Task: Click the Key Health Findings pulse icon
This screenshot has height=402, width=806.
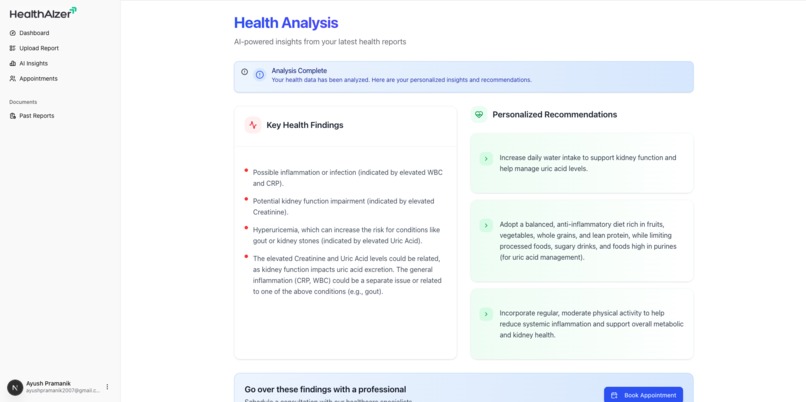Action: pos(253,125)
